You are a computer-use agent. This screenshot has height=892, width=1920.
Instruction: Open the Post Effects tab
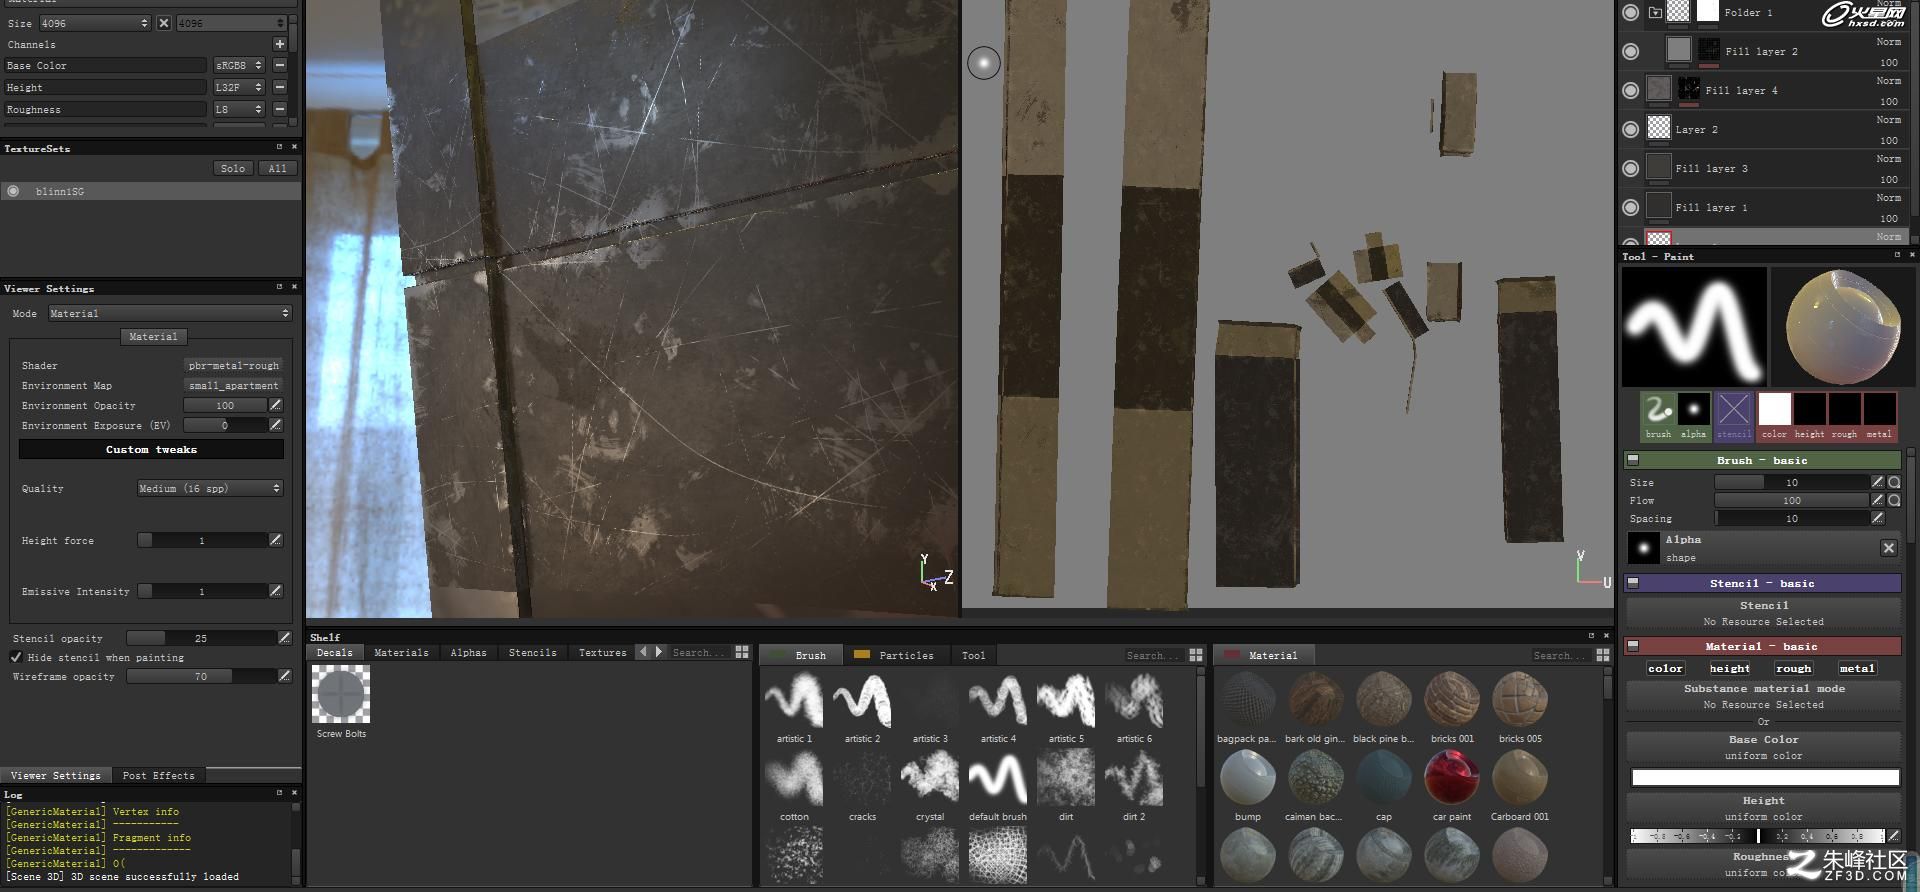pos(158,775)
